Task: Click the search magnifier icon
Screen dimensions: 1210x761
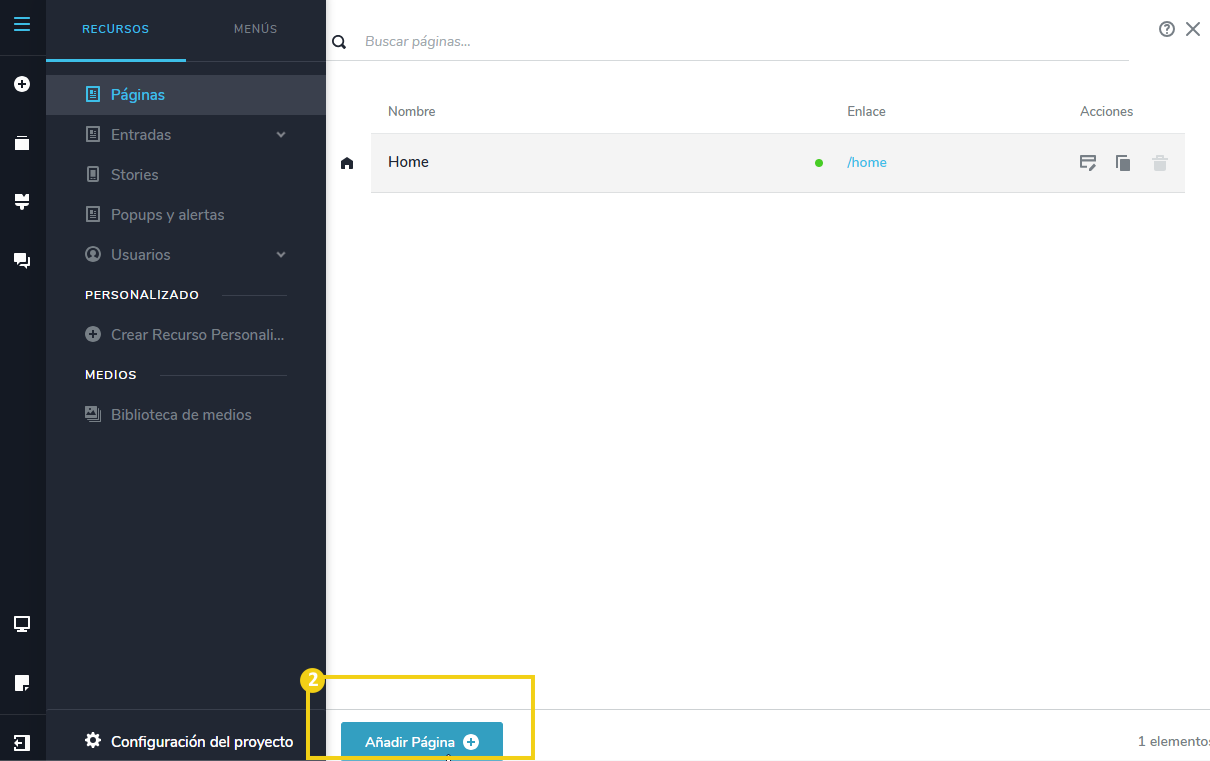Action: 339,42
